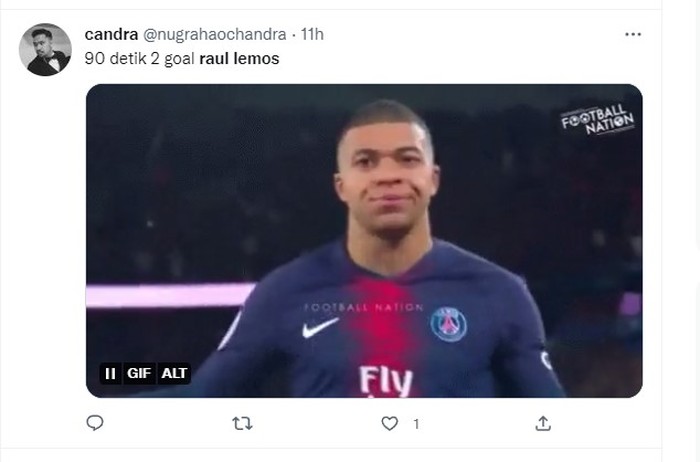The width and height of the screenshot is (700, 462).
Task: Click the reply speech bubble icon
Action: pyautogui.click(x=95, y=424)
